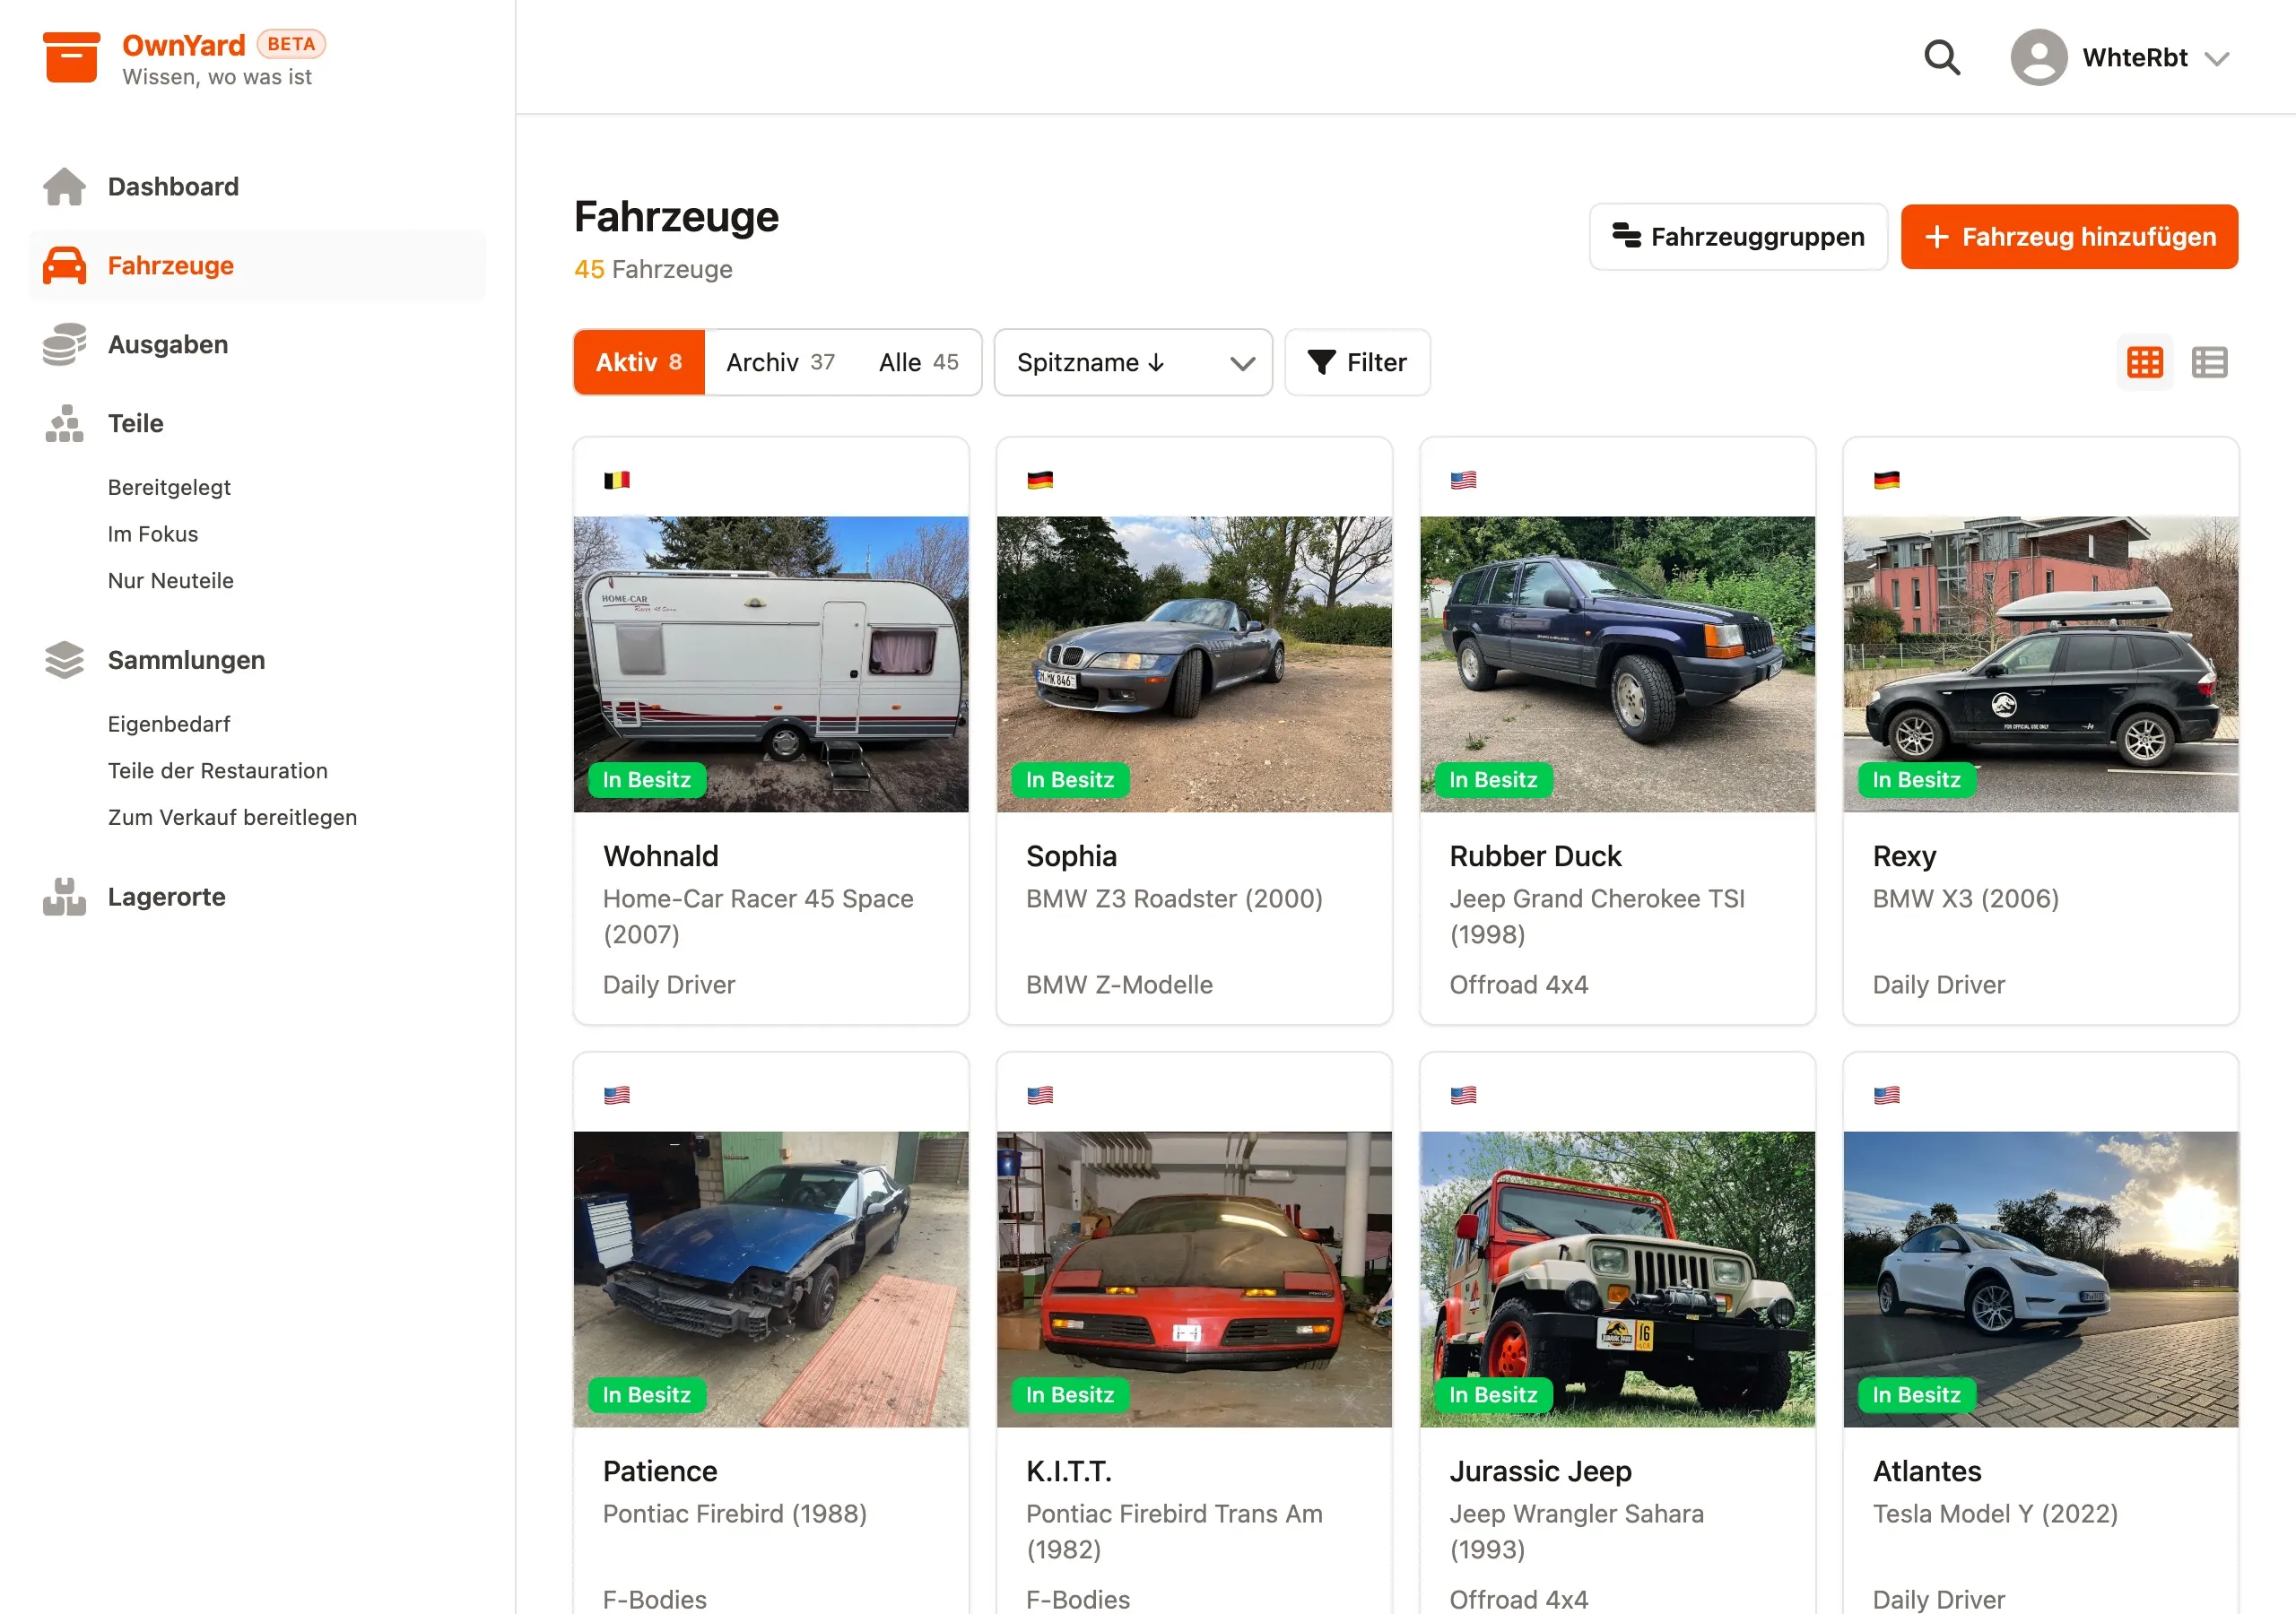The height and width of the screenshot is (1614, 2296).
Task: Click Offroad 4x4 group on Rubber Duck card
Action: (x=1518, y=985)
